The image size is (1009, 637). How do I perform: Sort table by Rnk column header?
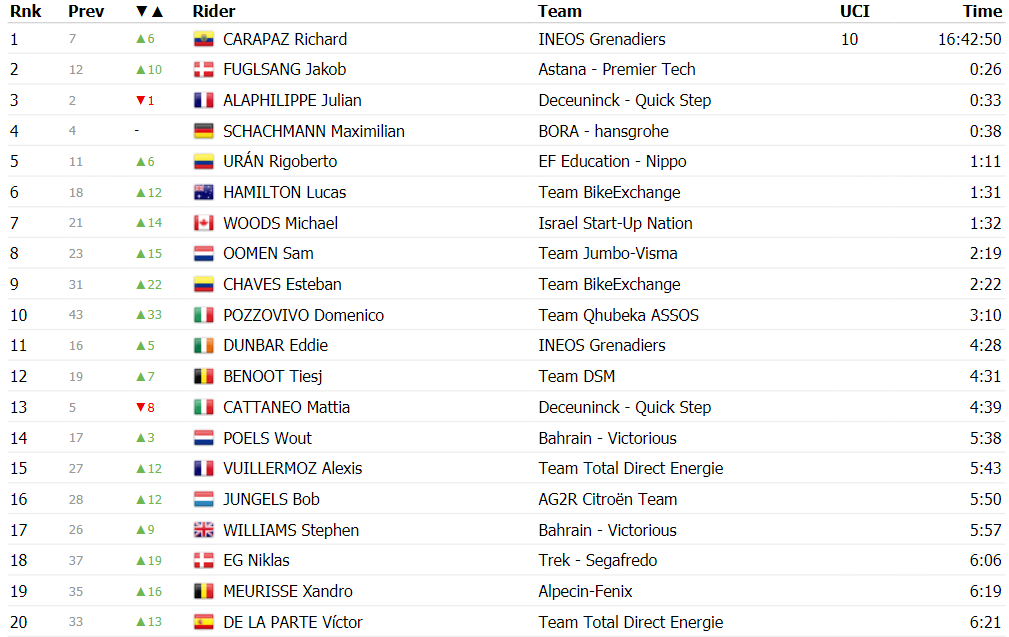coord(26,12)
